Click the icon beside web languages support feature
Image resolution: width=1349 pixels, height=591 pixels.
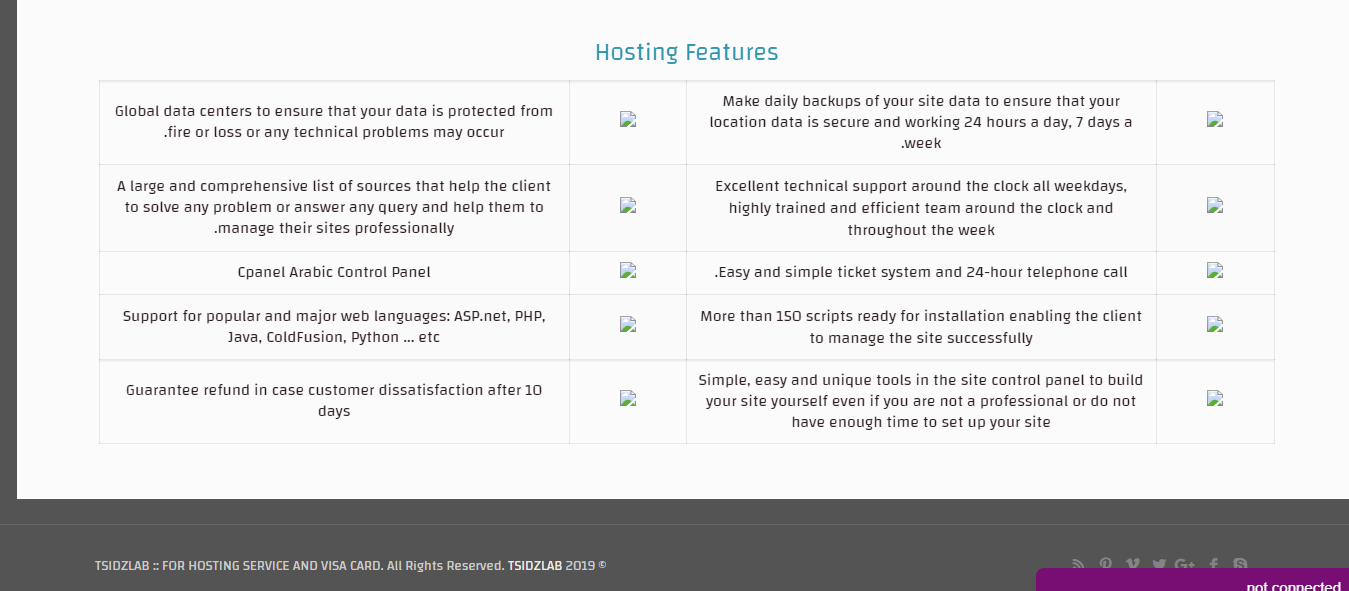pyautogui.click(x=628, y=324)
